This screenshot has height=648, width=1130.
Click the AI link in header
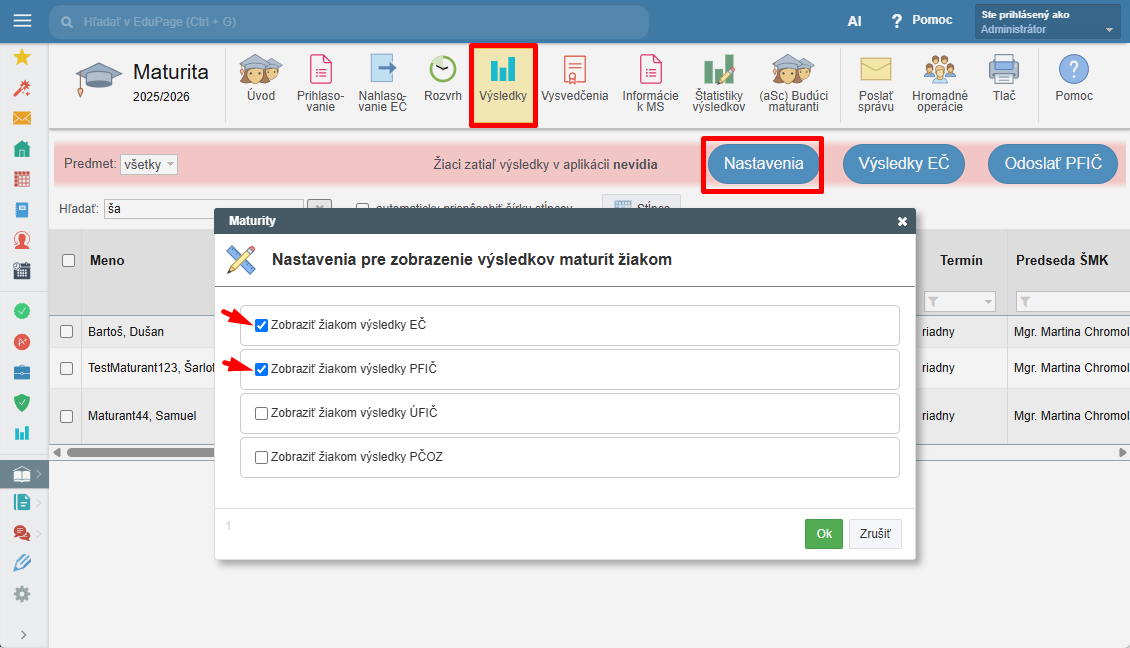[854, 21]
